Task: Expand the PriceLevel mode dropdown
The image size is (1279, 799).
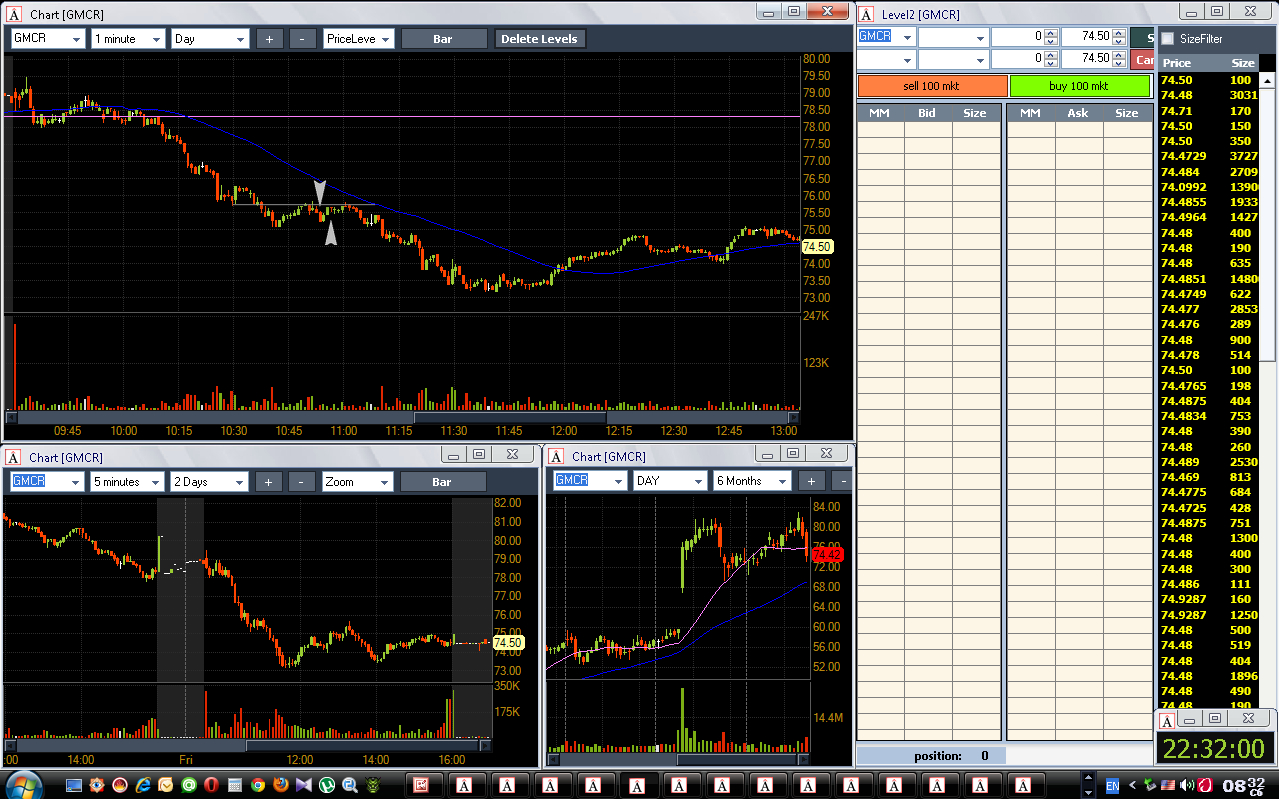Action: (x=359, y=39)
